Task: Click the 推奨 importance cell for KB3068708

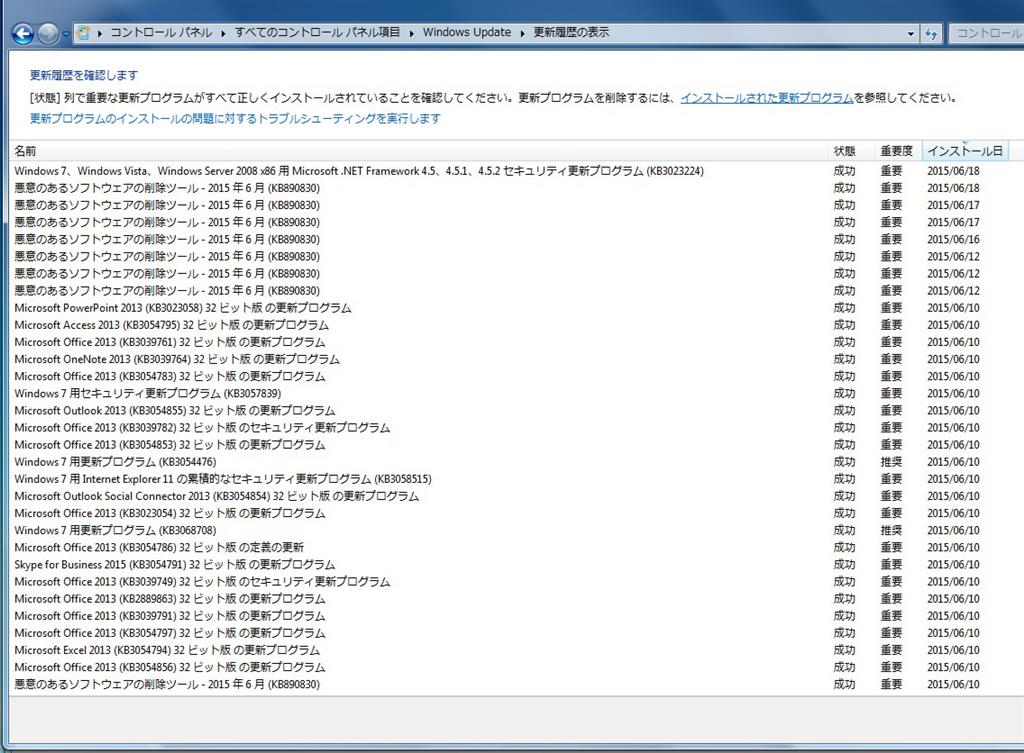Action: (891, 530)
